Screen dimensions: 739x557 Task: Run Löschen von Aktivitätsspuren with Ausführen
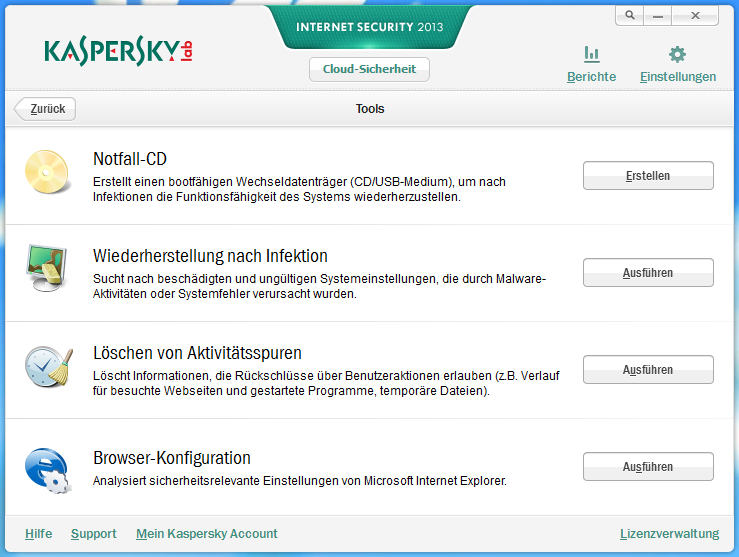[x=648, y=370]
